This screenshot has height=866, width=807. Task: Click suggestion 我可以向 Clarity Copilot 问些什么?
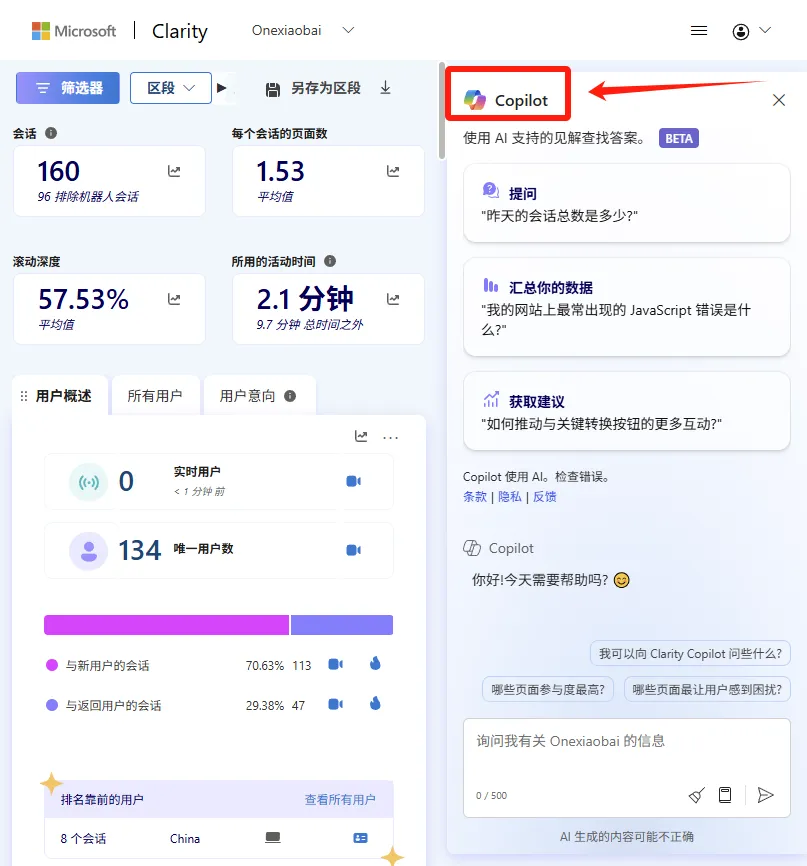point(690,654)
